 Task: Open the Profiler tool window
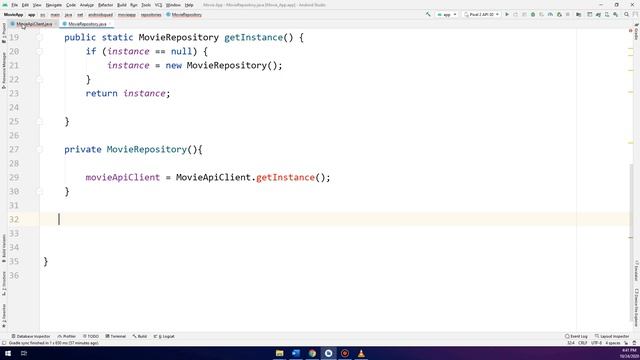tap(67, 336)
